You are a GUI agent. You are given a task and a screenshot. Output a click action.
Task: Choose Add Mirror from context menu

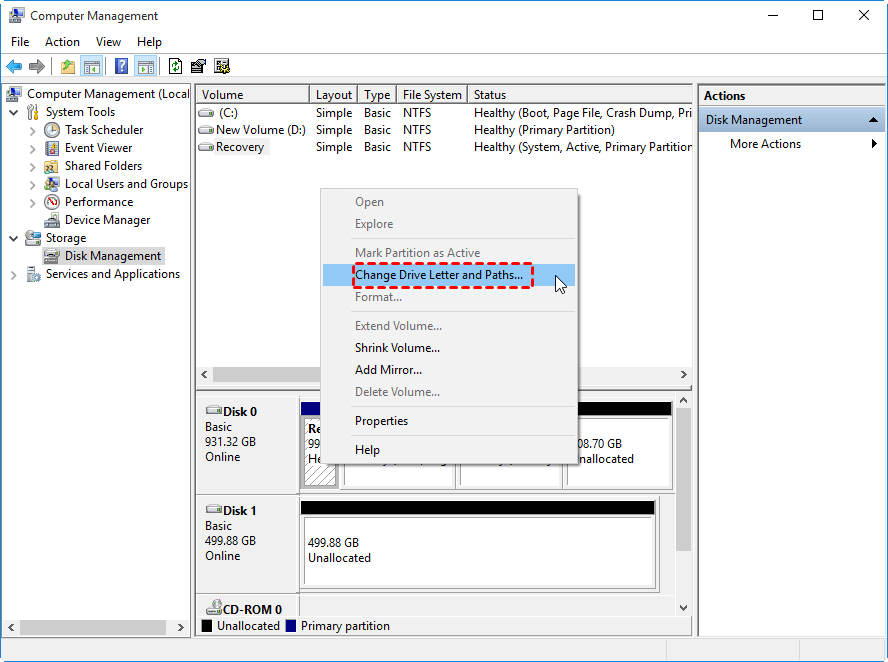pyautogui.click(x=449, y=370)
